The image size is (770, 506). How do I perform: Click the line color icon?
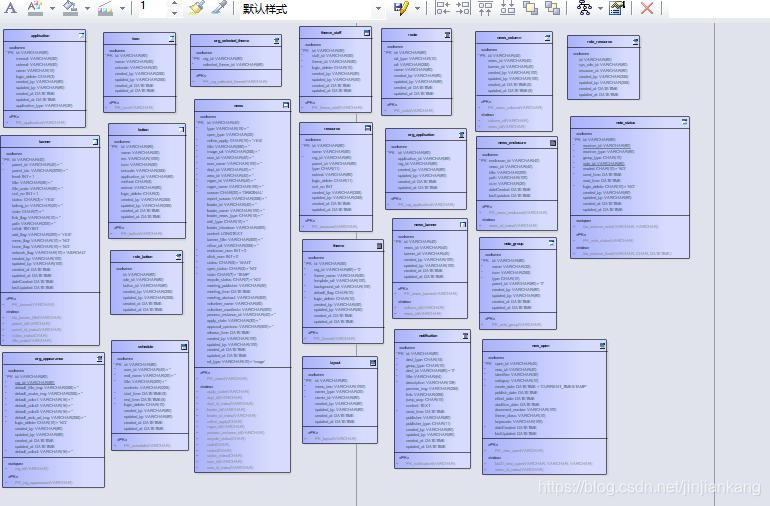tap(105, 7)
